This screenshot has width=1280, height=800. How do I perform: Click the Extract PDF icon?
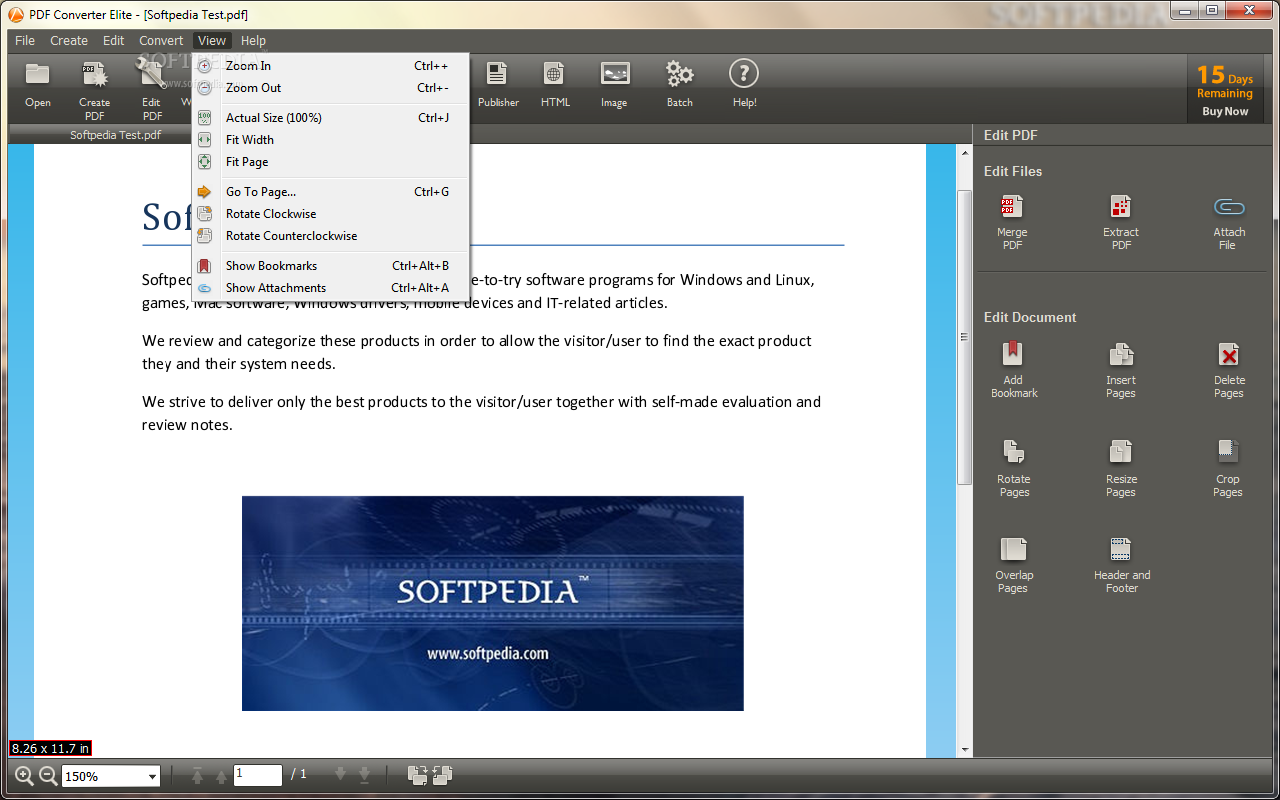(1121, 207)
